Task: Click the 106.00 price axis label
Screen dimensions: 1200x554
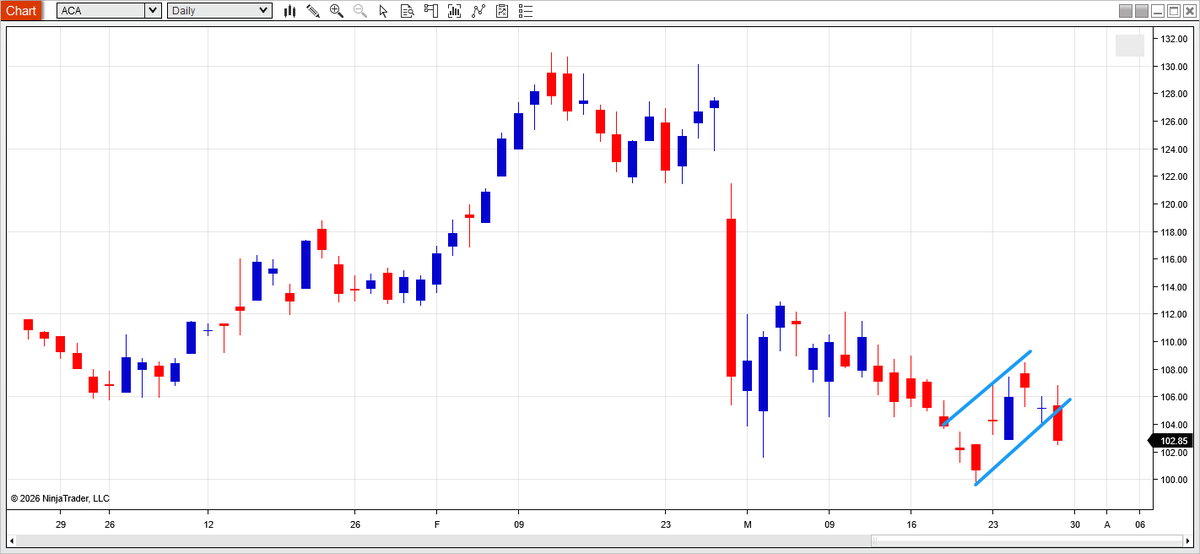Action: pyautogui.click(x=1176, y=397)
